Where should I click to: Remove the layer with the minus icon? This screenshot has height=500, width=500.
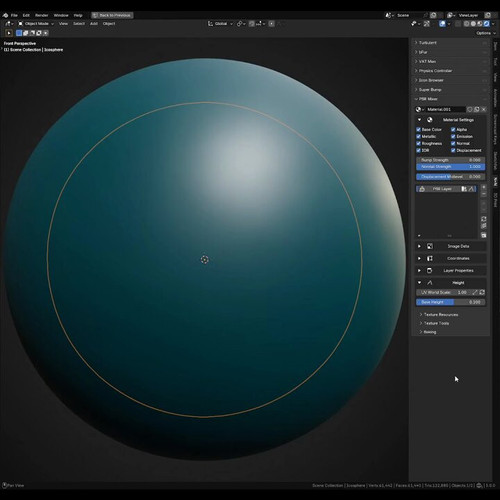tap(484, 194)
